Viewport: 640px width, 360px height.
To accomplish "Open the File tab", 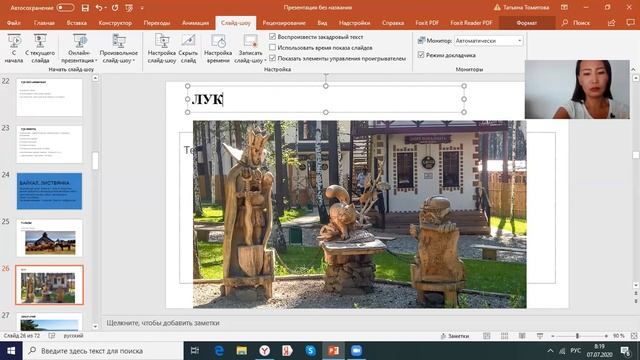I will click(x=14, y=23).
